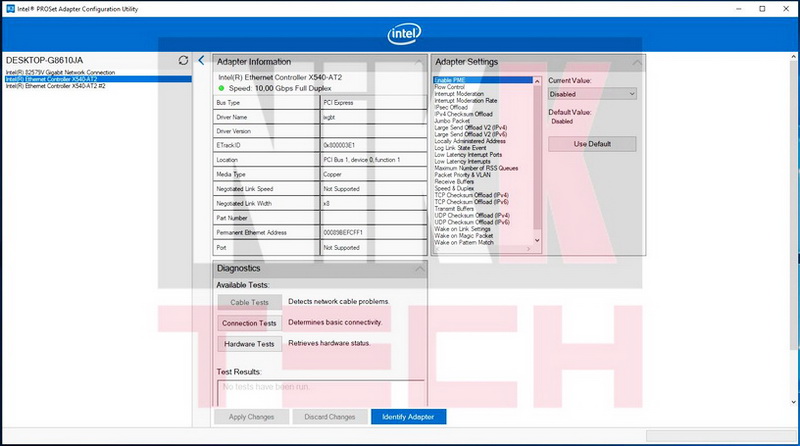Select Transmit Buffers setting
This screenshot has height=446, width=800.
tap(454, 209)
